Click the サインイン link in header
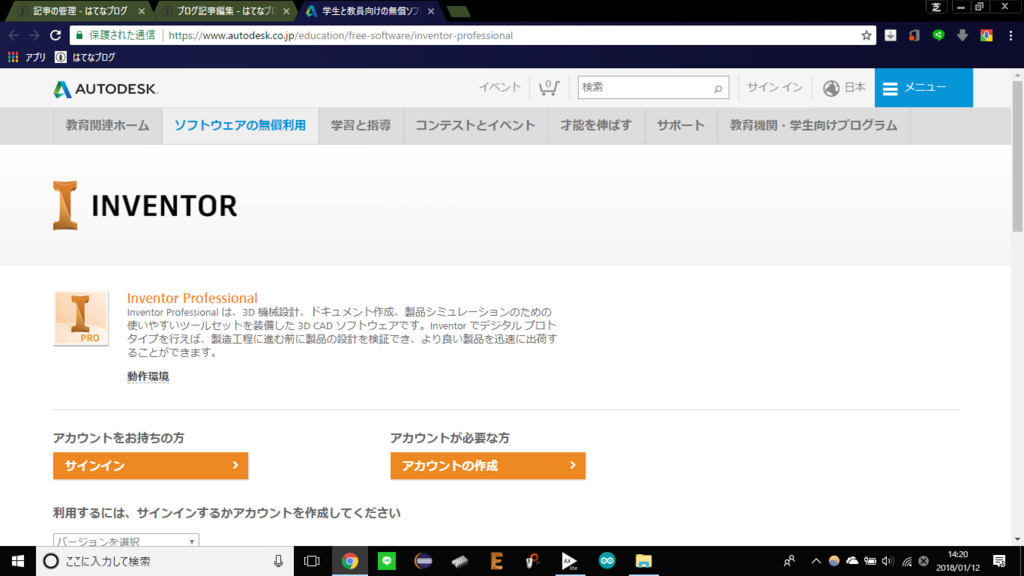Image resolution: width=1024 pixels, height=576 pixels. [x=775, y=88]
